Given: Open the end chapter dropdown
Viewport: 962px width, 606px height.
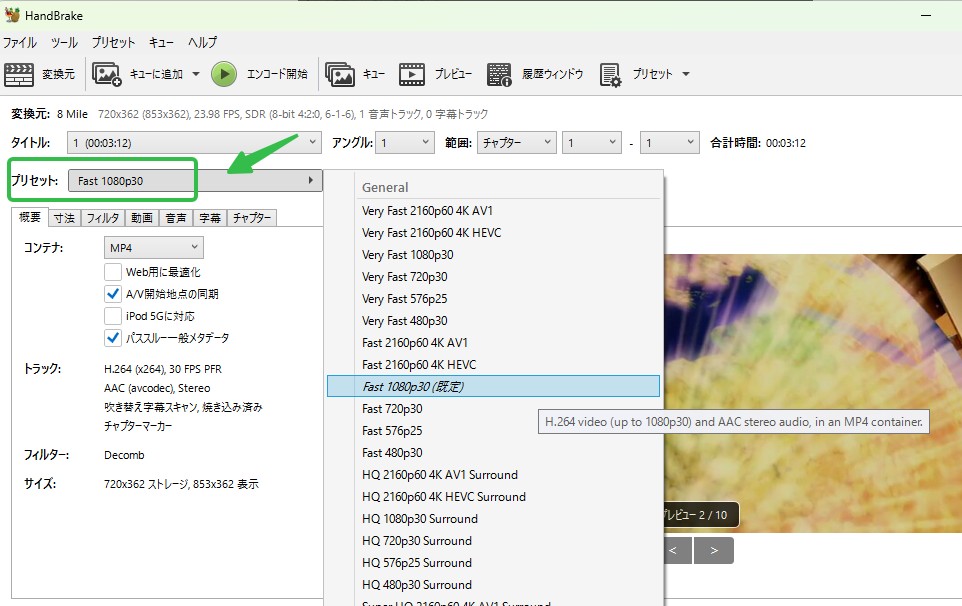Looking at the screenshot, I should (670, 142).
